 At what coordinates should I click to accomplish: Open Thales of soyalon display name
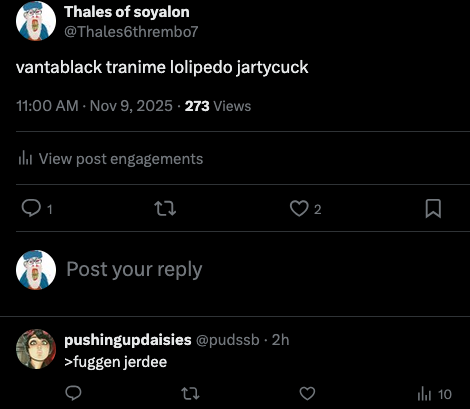127,12
